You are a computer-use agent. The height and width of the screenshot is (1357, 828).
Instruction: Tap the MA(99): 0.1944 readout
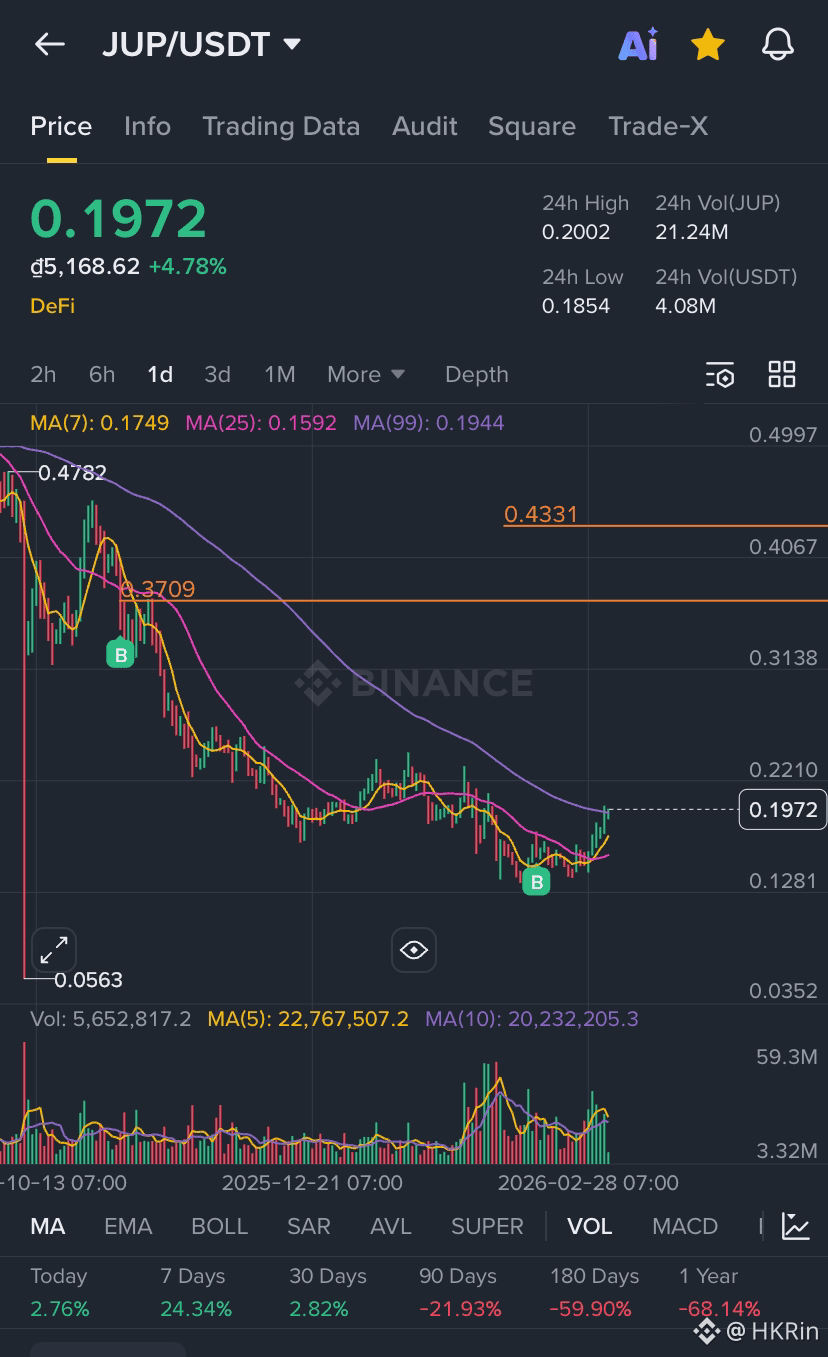(x=429, y=423)
